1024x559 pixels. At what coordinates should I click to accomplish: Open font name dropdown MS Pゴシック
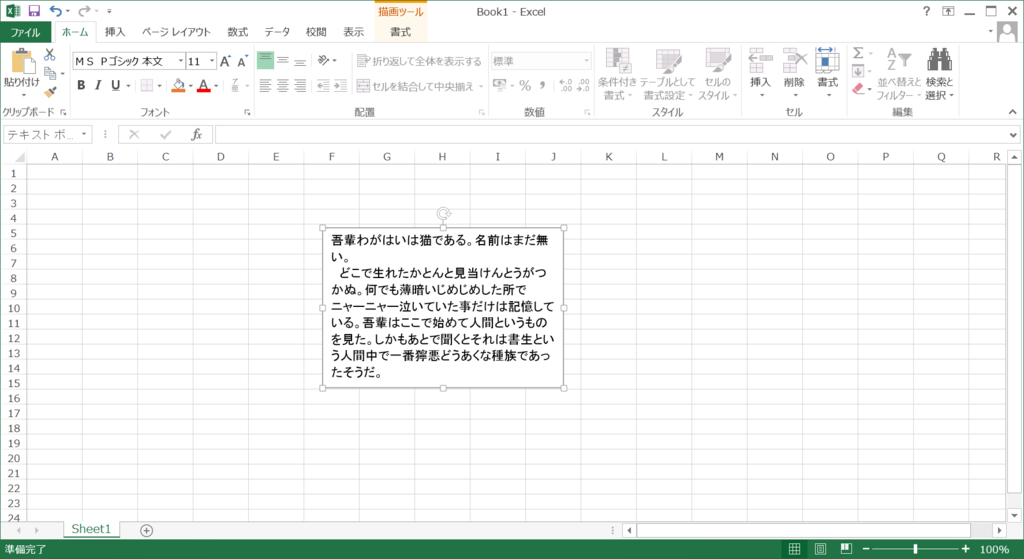[x=181, y=61]
